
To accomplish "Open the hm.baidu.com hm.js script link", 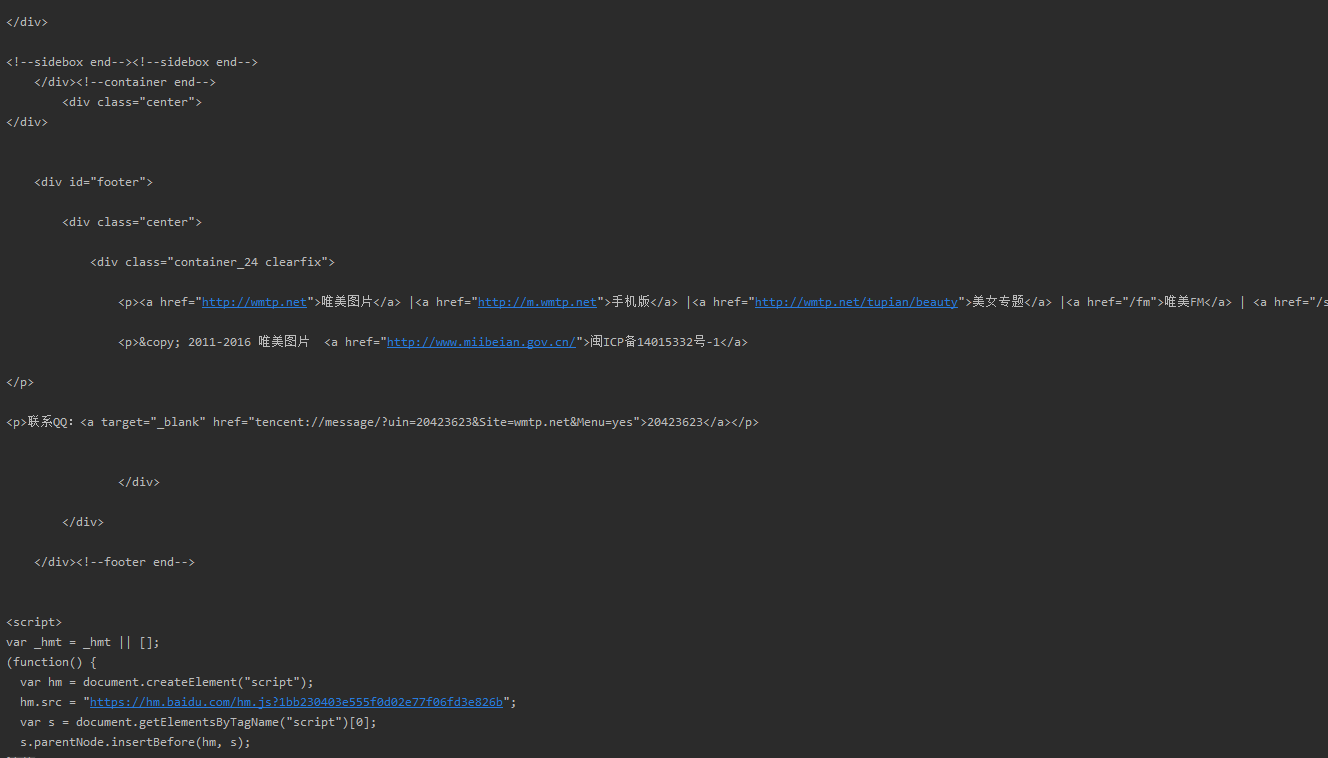I will [296, 702].
